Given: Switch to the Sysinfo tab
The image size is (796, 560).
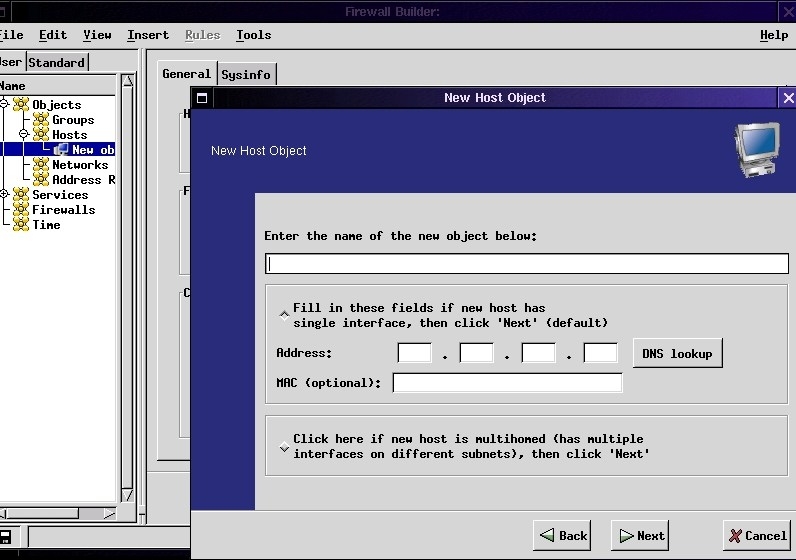Looking at the screenshot, I should pyautogui.click(x=246, y=75).
